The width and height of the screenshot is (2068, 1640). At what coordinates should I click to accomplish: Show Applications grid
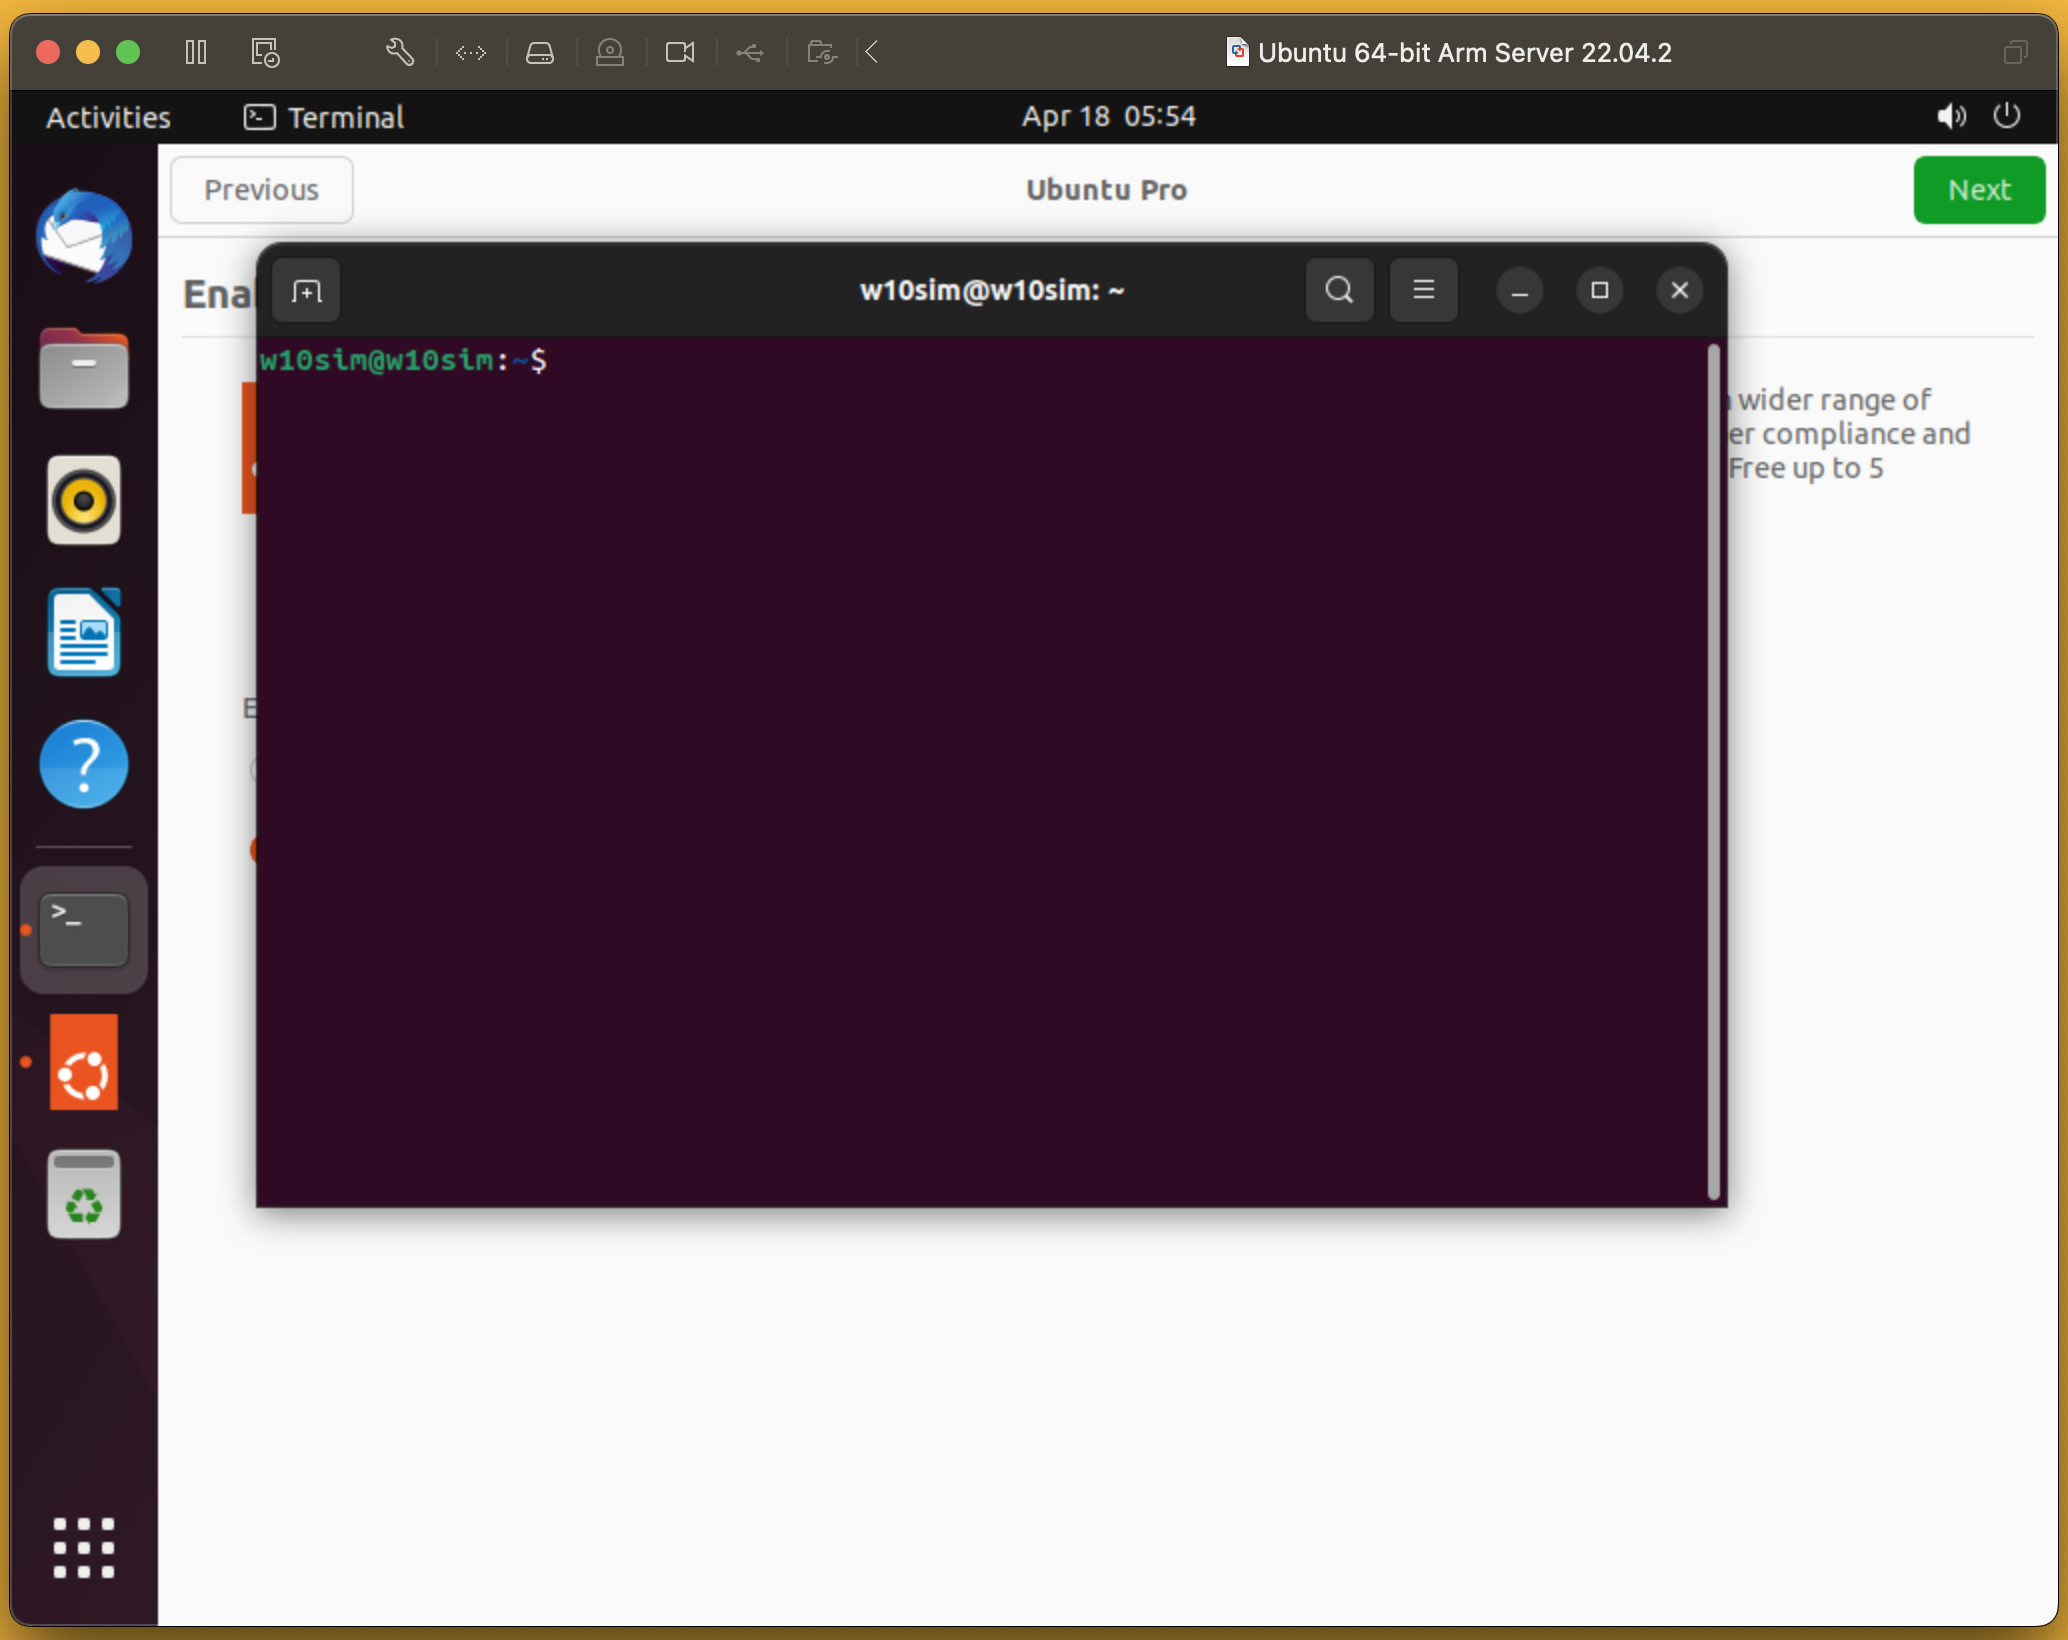84,1548
